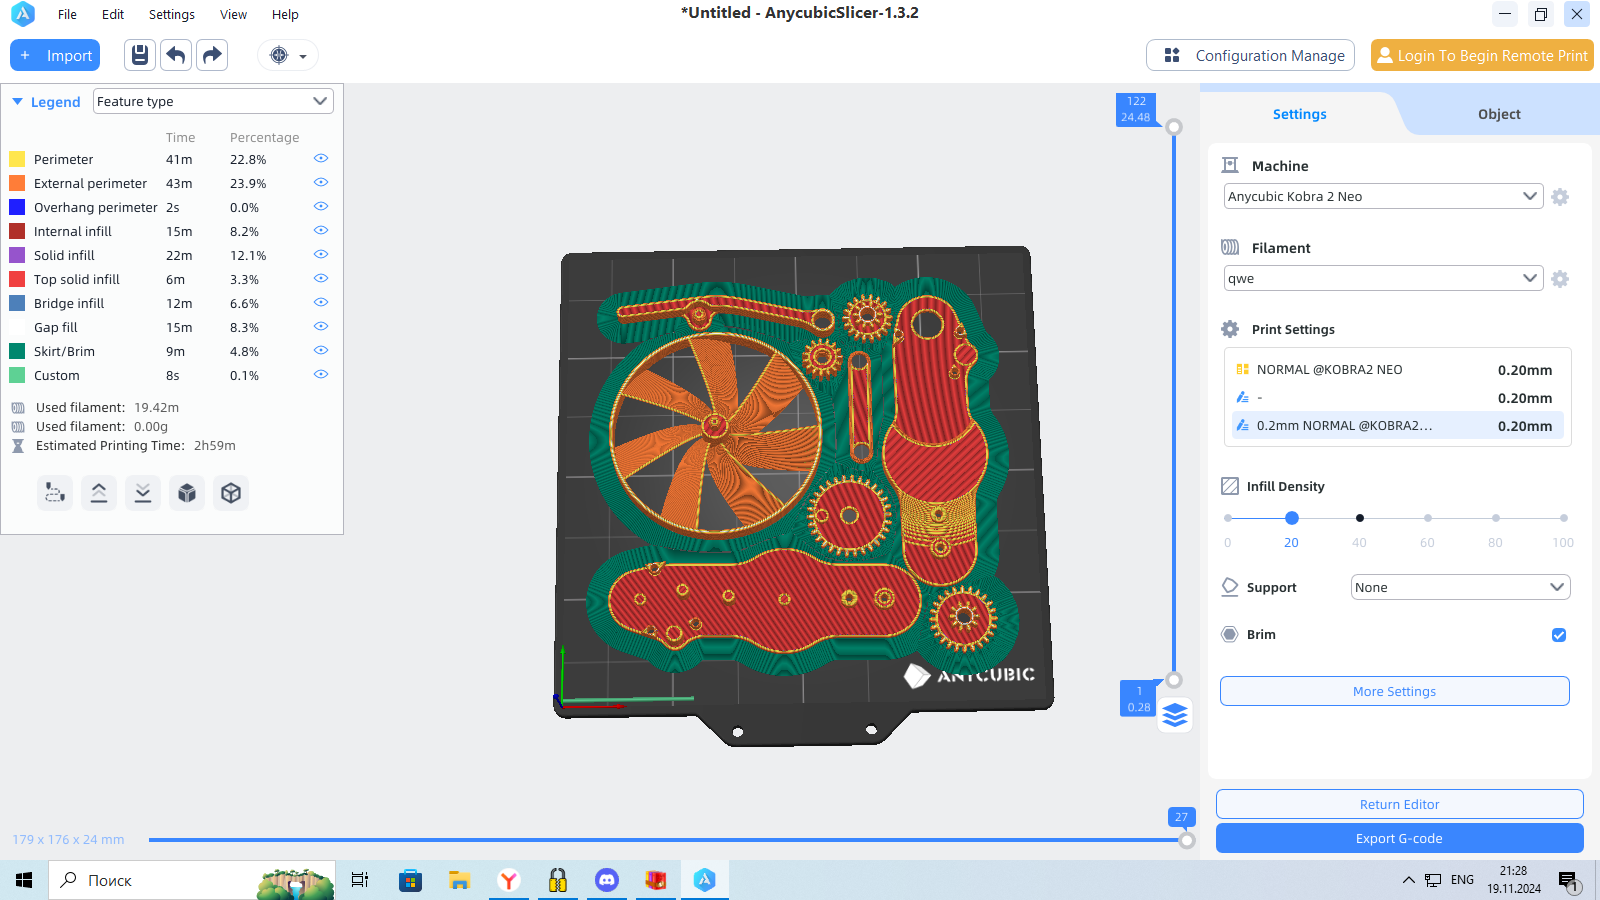Collapse the Legend panel
The width and height of the screenshot is (1600, 900).
17,102
